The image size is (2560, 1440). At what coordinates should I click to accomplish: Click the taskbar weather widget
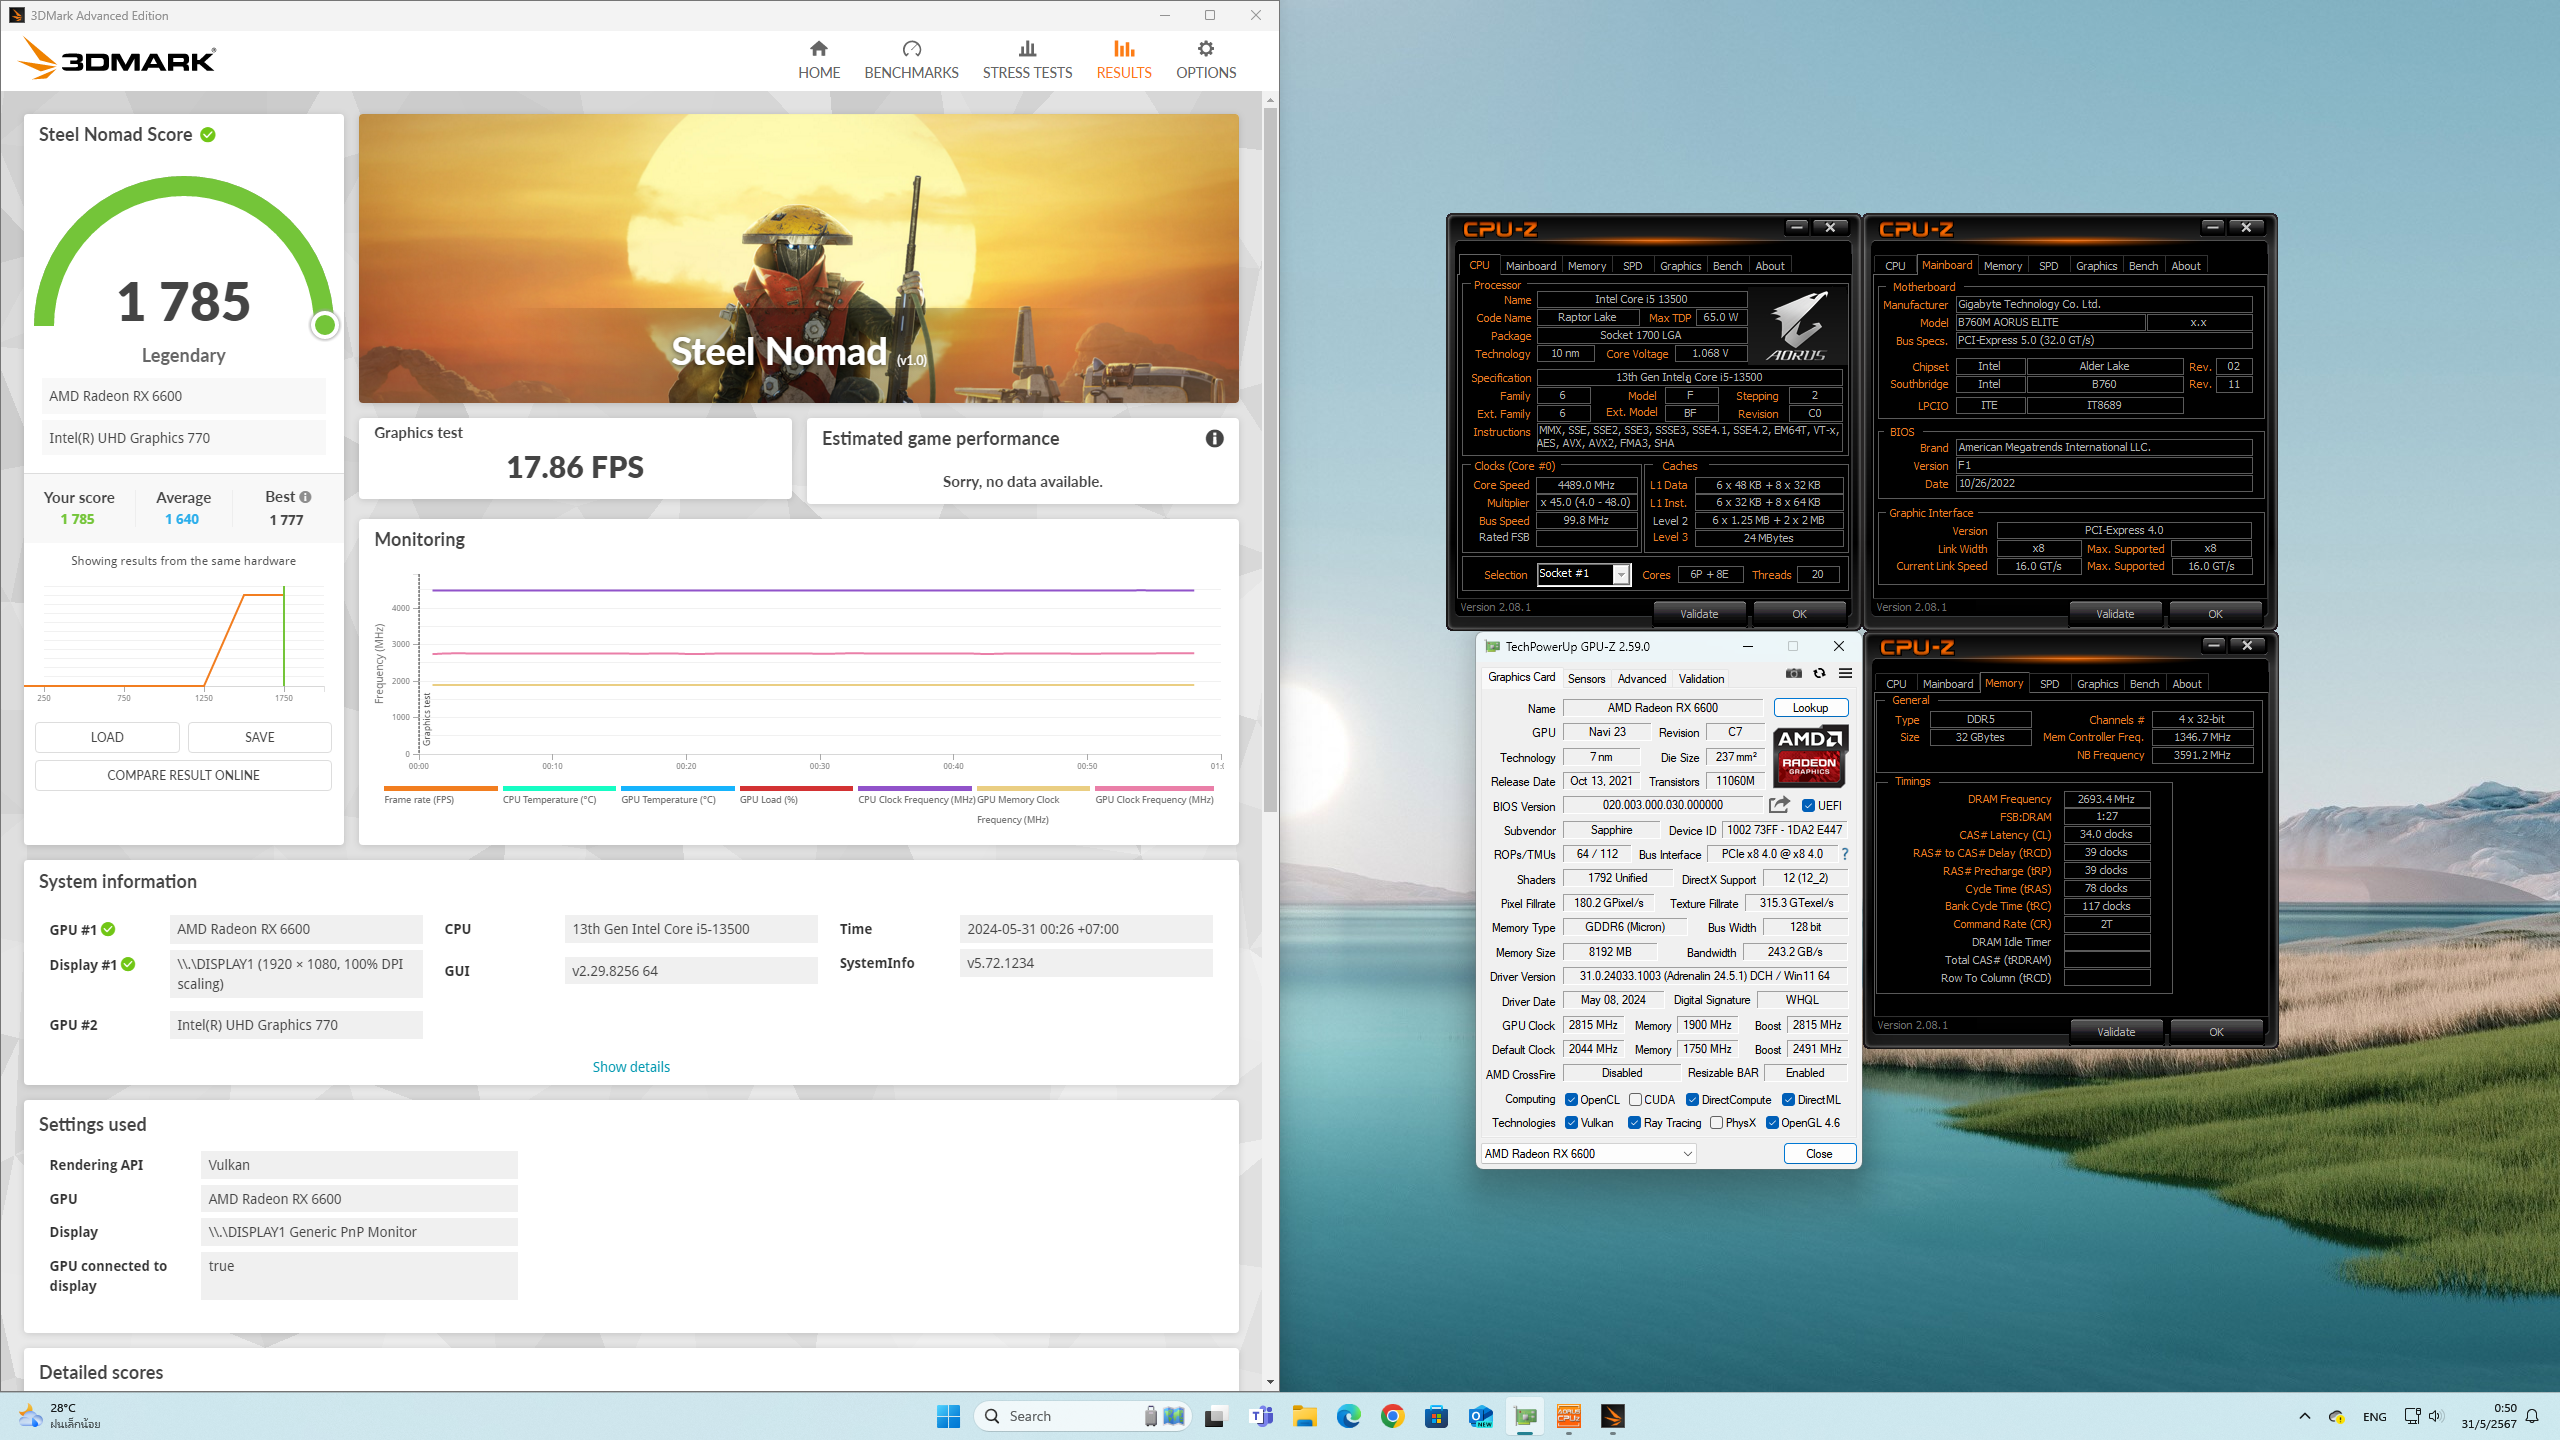click(x=60, y=1416)
